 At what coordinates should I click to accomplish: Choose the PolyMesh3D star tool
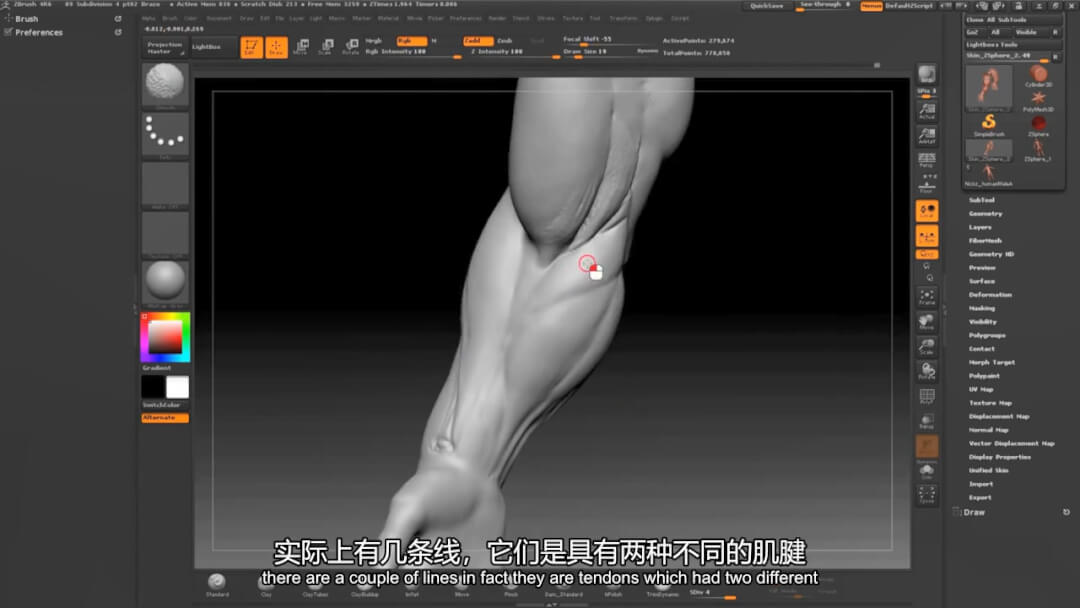click(1038, 101)
